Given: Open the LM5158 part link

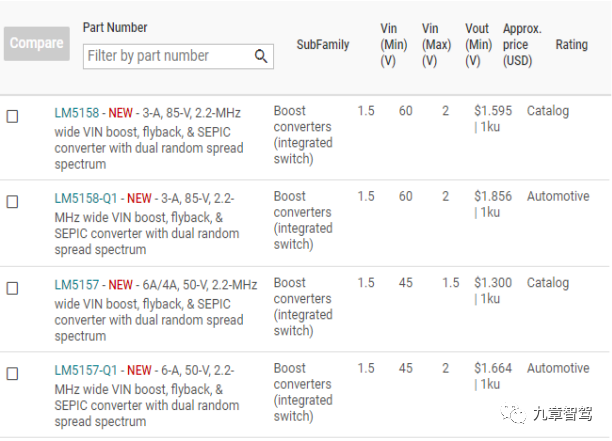Looking at the screenshot, I should coord(77,113).
